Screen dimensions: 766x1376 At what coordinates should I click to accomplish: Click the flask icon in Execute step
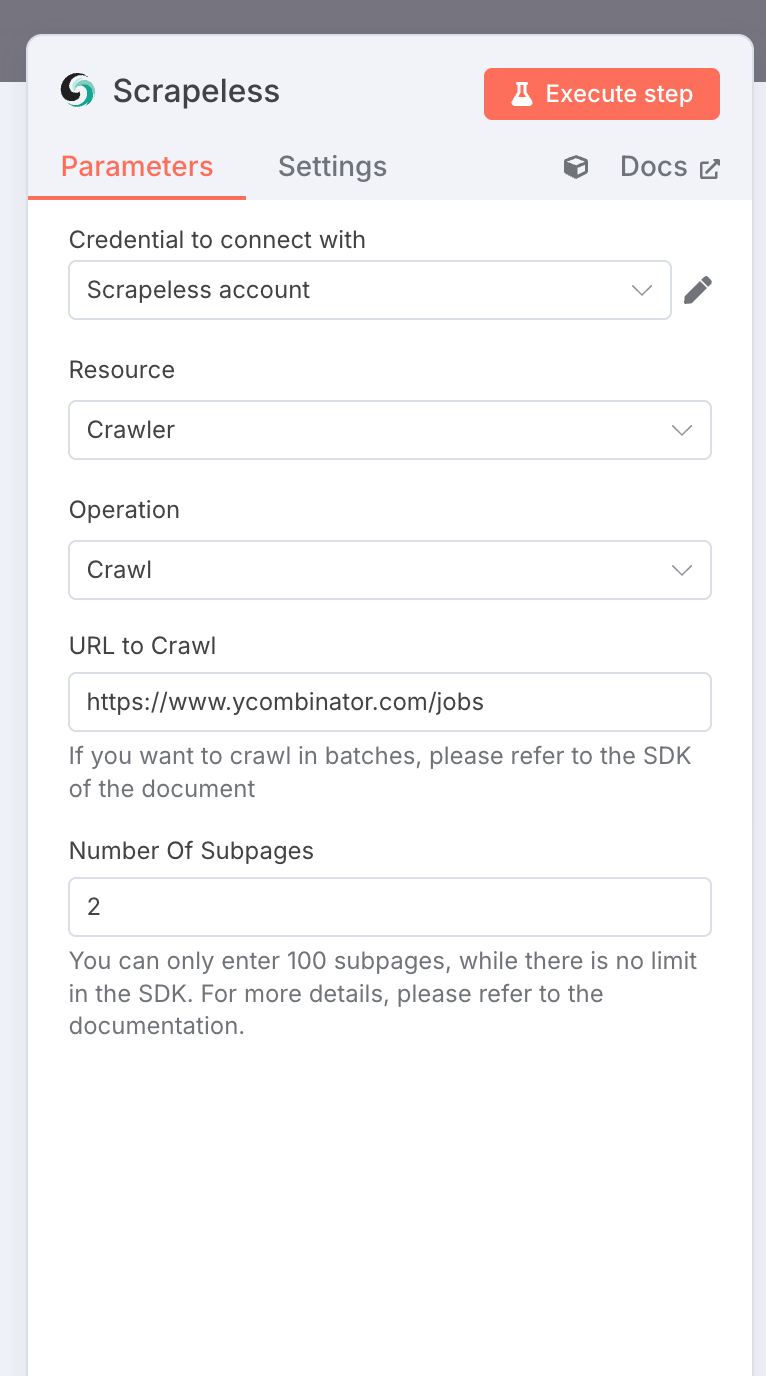click(522, 94)
